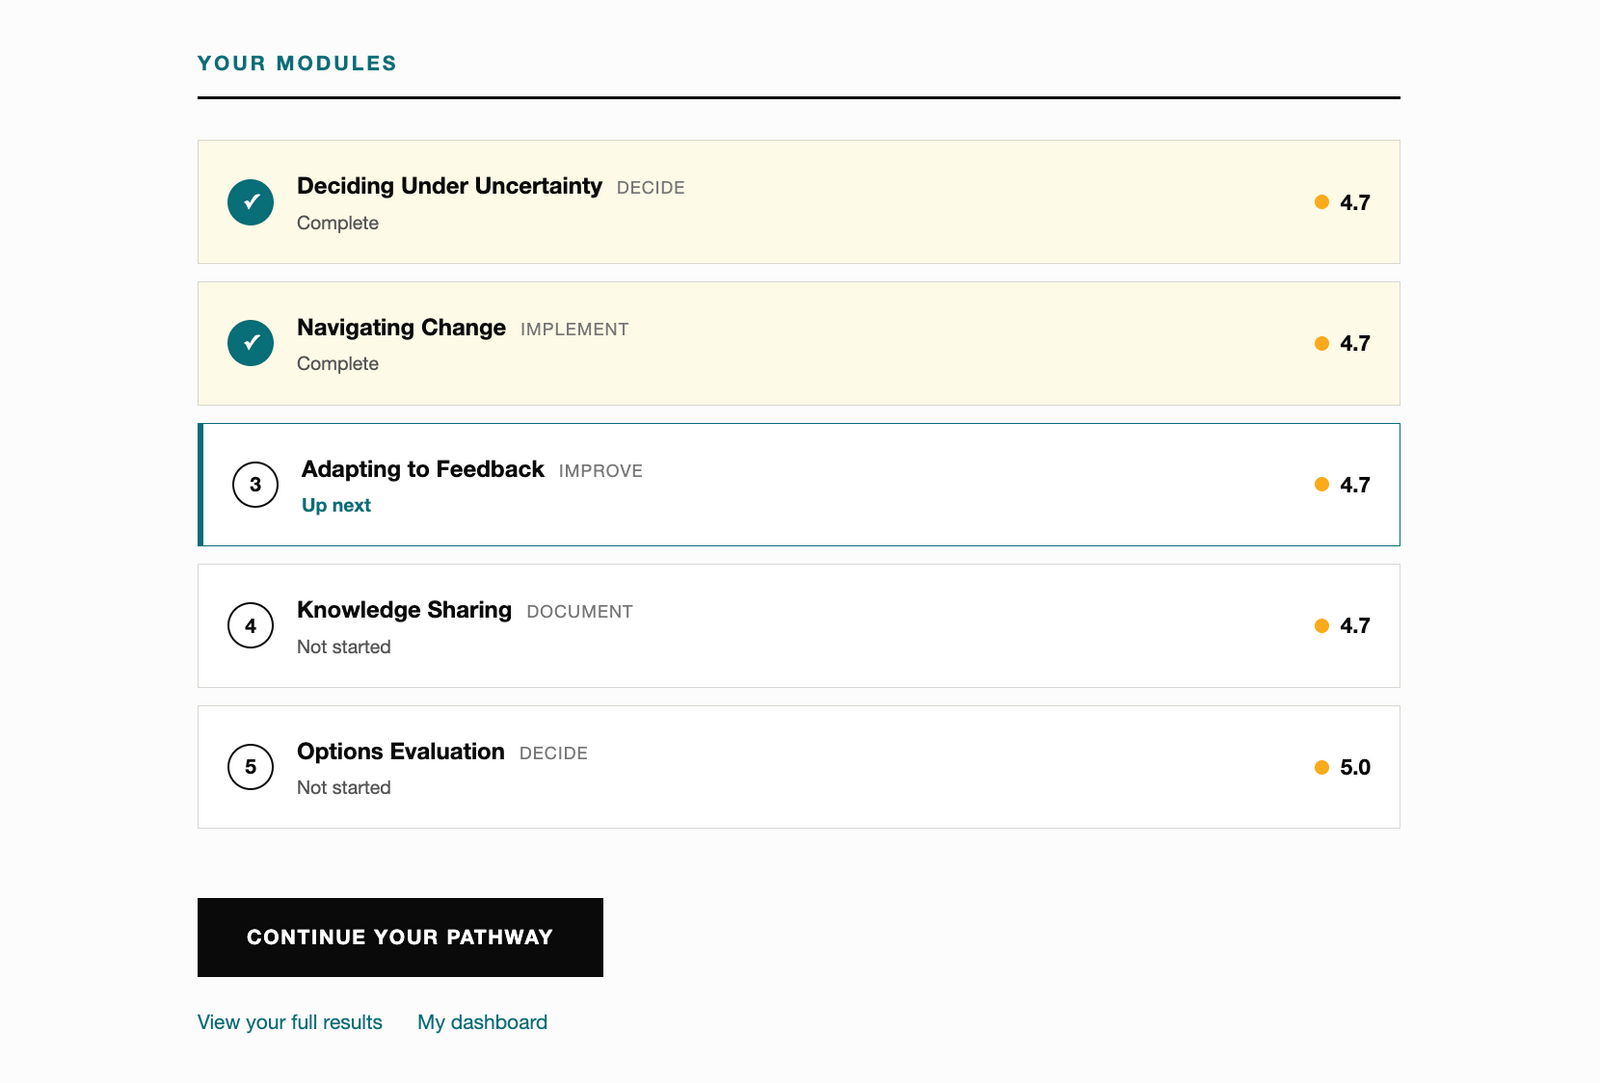Click the DECIDE tag on Options Evaluation
The height and width of the screenshot is (1083, 1600).
coord(554,753)
